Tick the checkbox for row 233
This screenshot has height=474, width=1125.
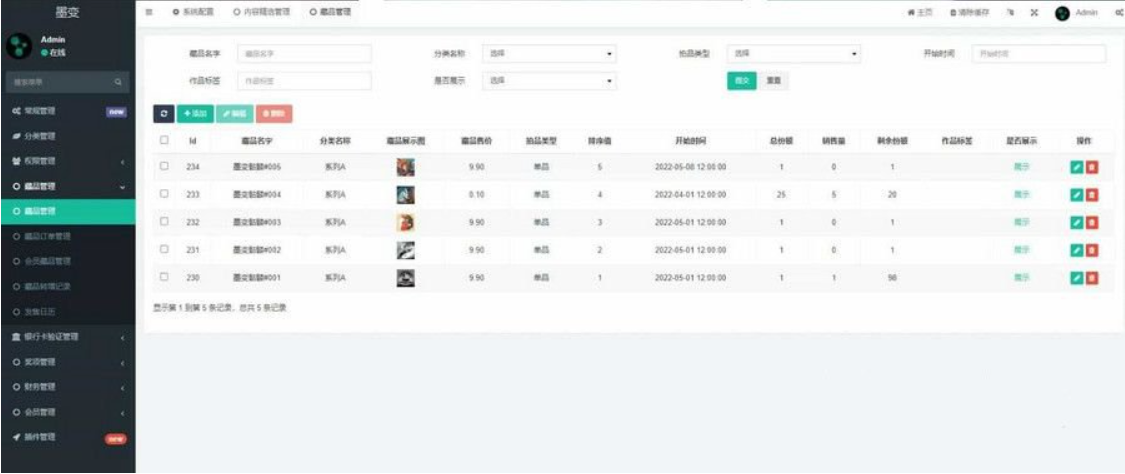pyautogui.click(x=164, y=194)
